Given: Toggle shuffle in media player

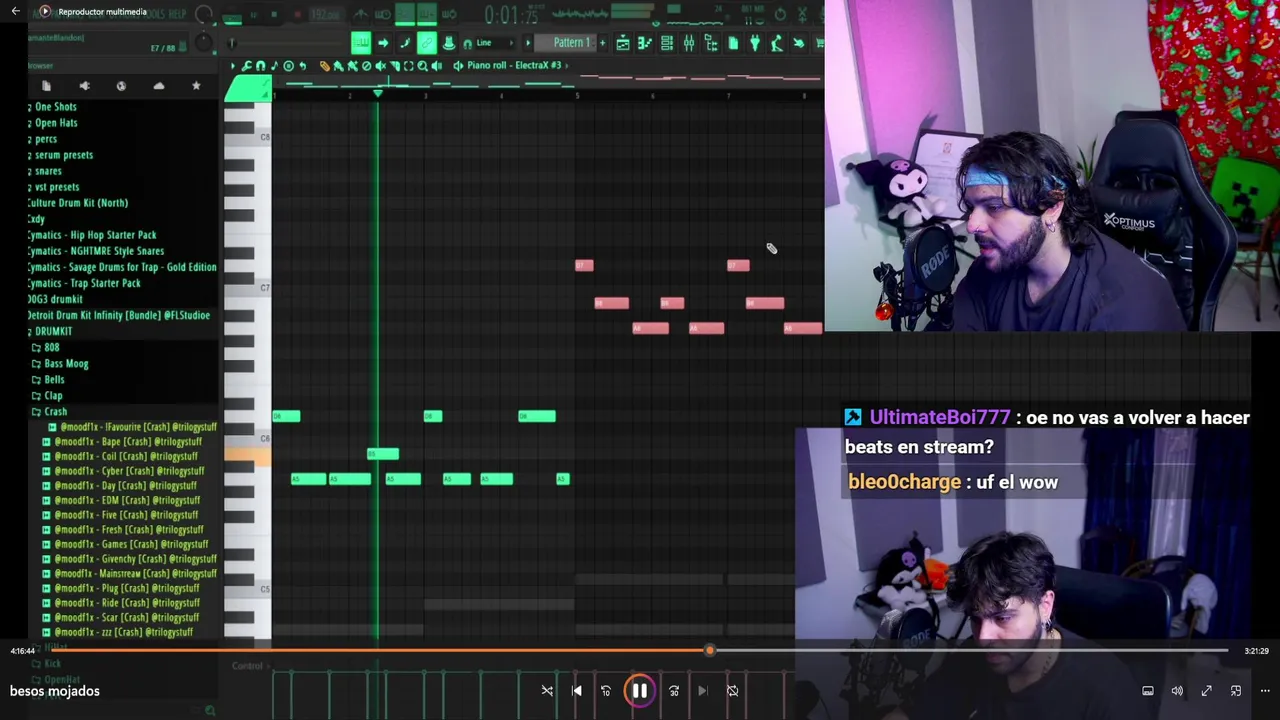Looking at the screenshot, I should (547, 691).
